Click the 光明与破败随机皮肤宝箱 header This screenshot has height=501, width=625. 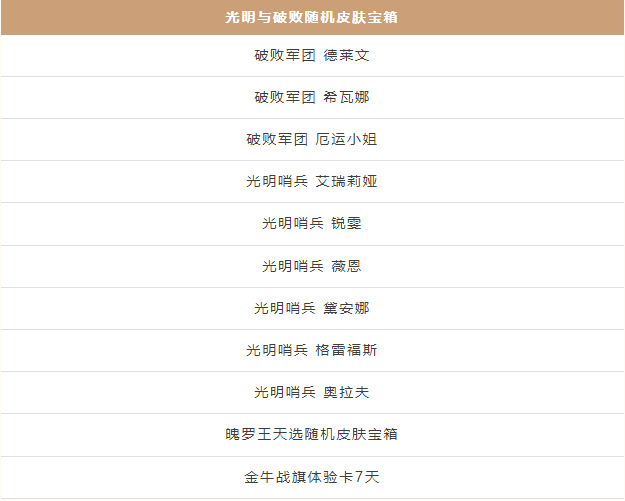tap(312, 18)
